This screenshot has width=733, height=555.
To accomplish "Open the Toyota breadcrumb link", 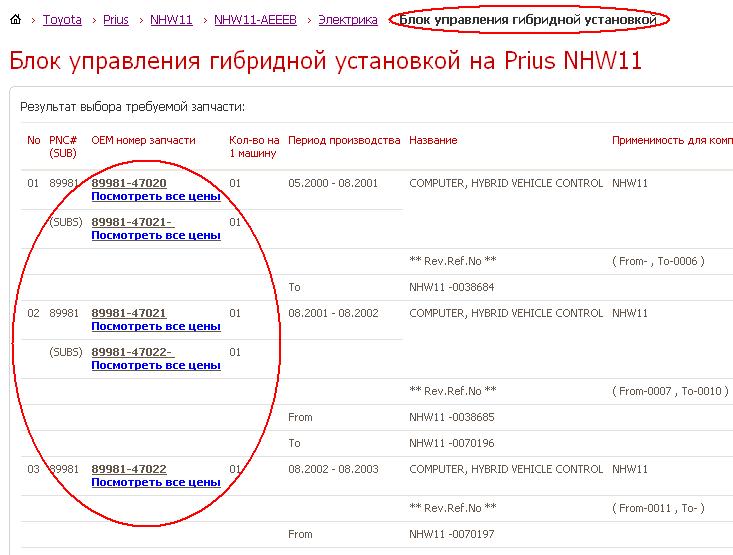I will [x=62, y=20].
